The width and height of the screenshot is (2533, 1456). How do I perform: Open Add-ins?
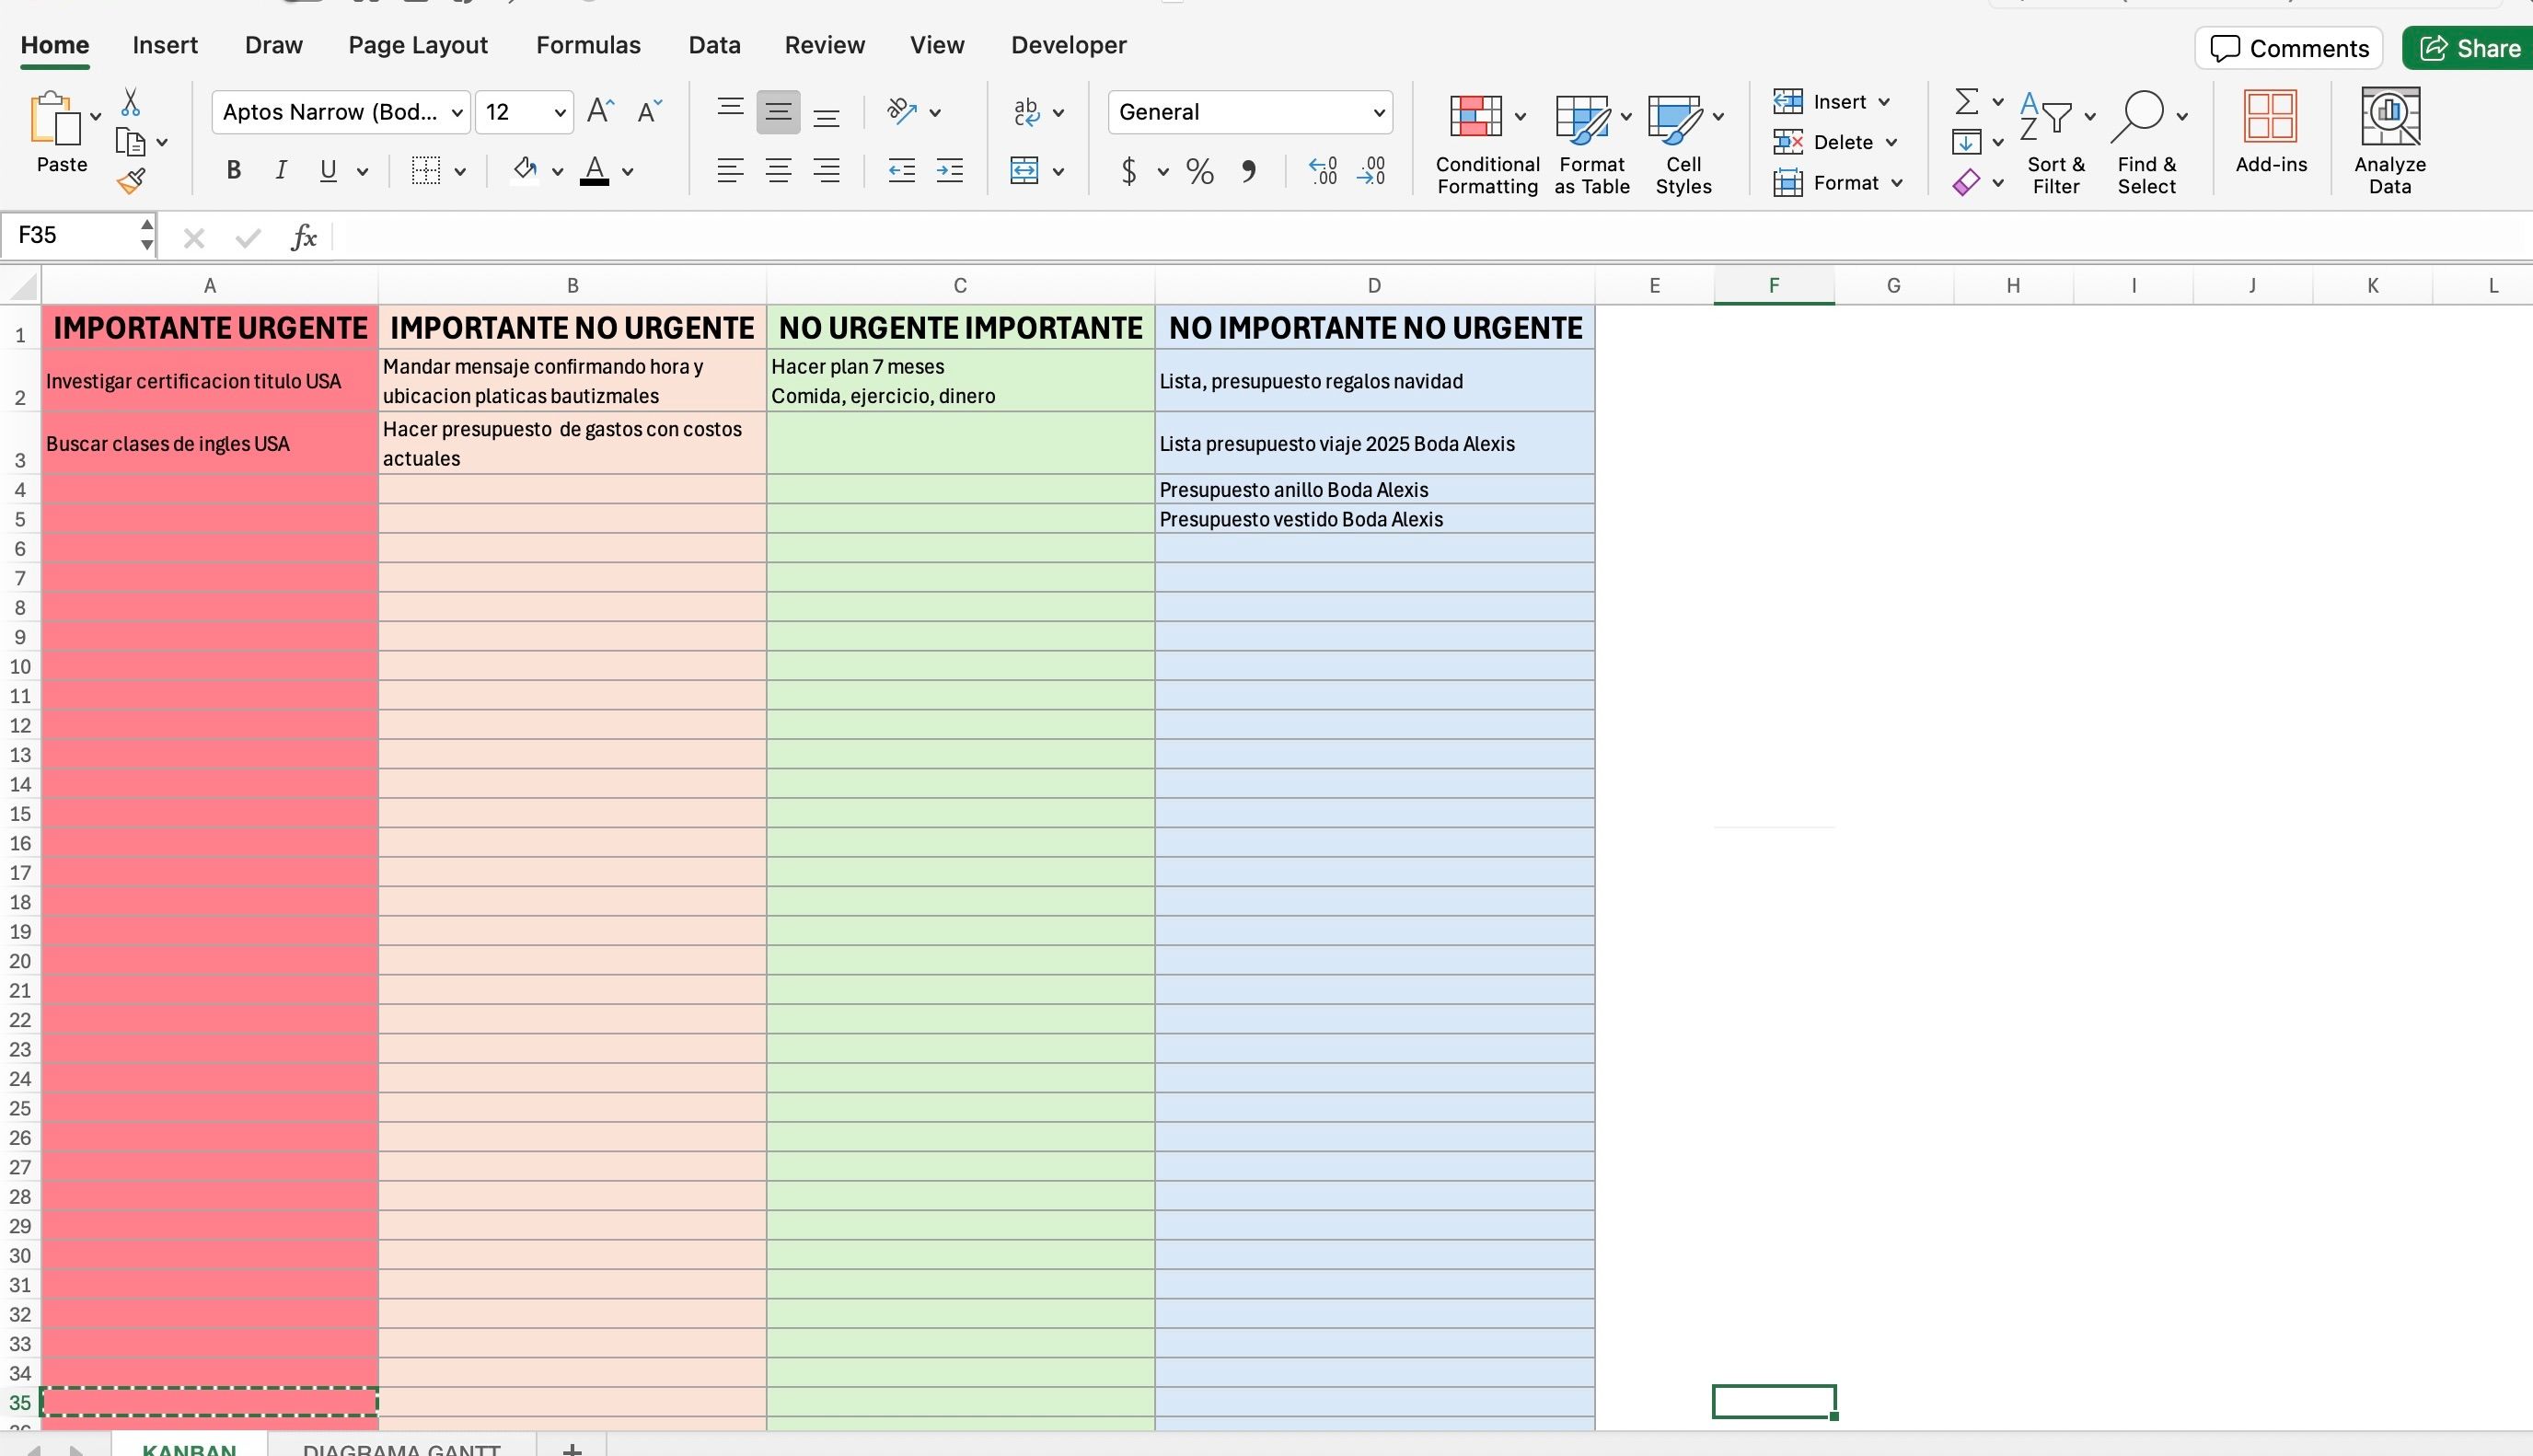(x=2271, y=133)
